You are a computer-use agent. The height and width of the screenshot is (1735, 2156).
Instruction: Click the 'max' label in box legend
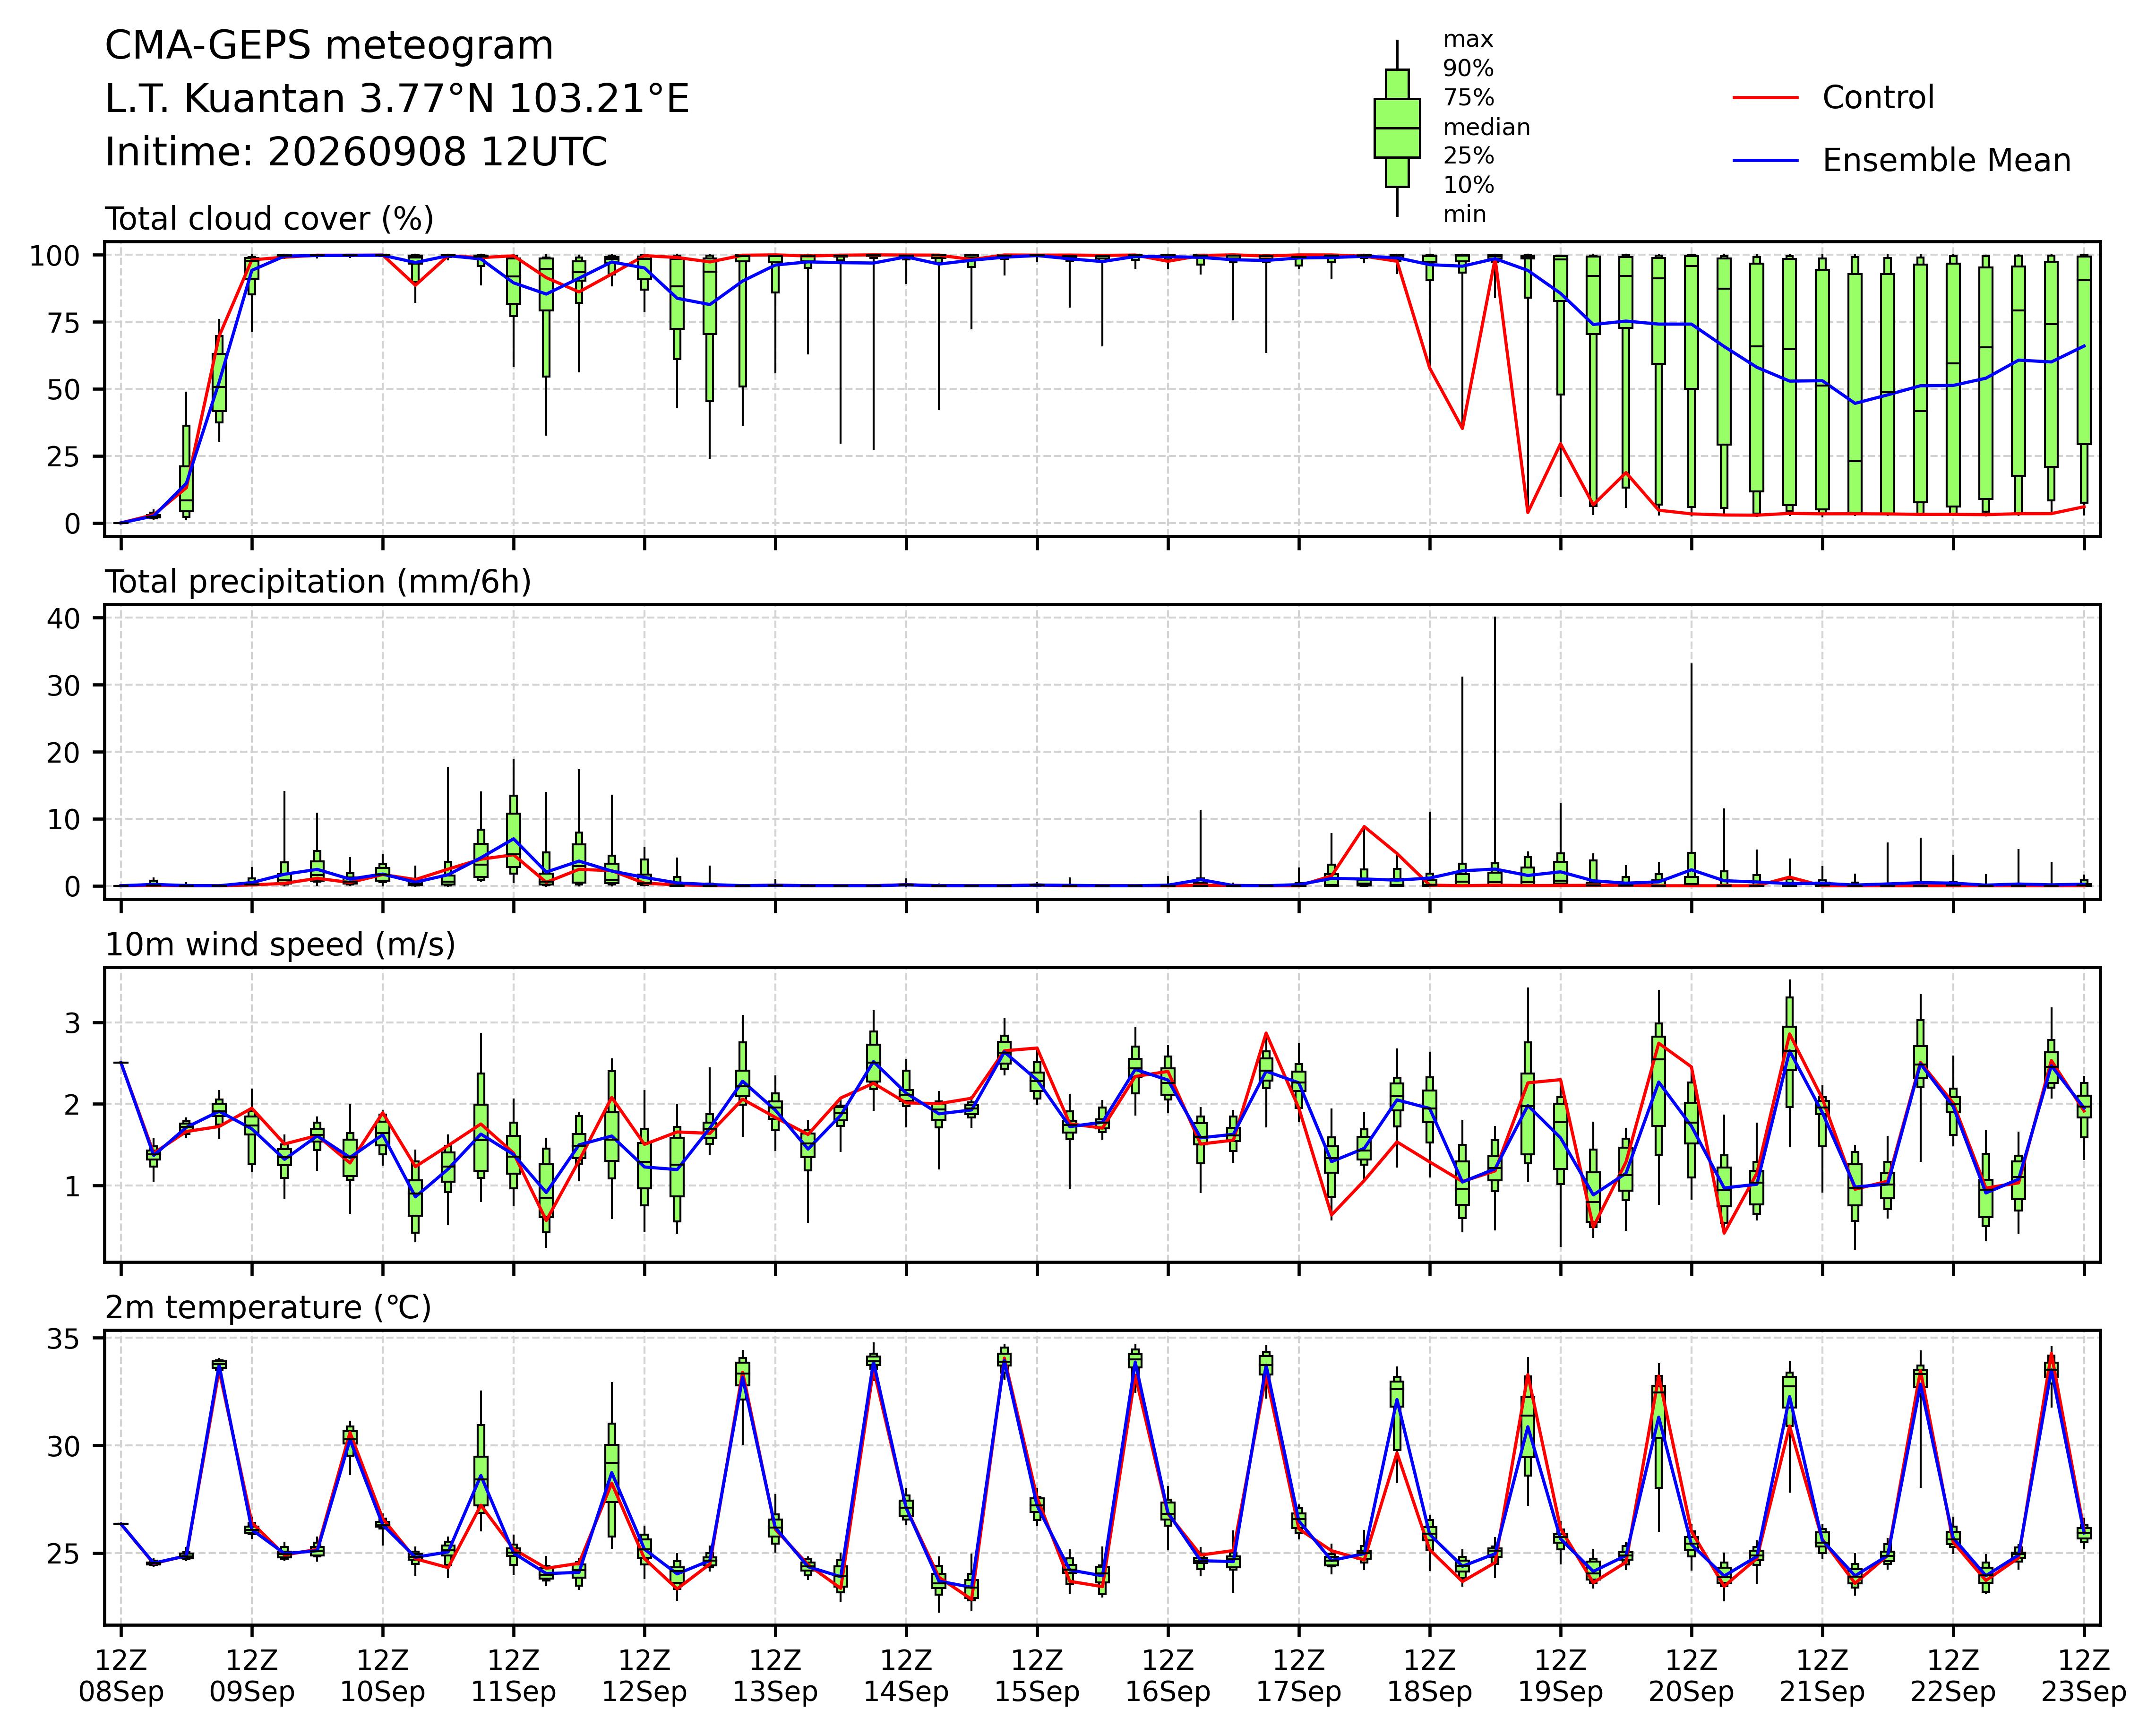1468,40
